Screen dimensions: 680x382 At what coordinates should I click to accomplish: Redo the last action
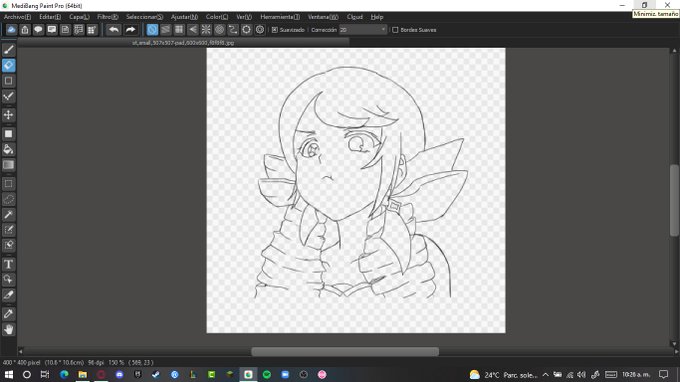[131, 29]
